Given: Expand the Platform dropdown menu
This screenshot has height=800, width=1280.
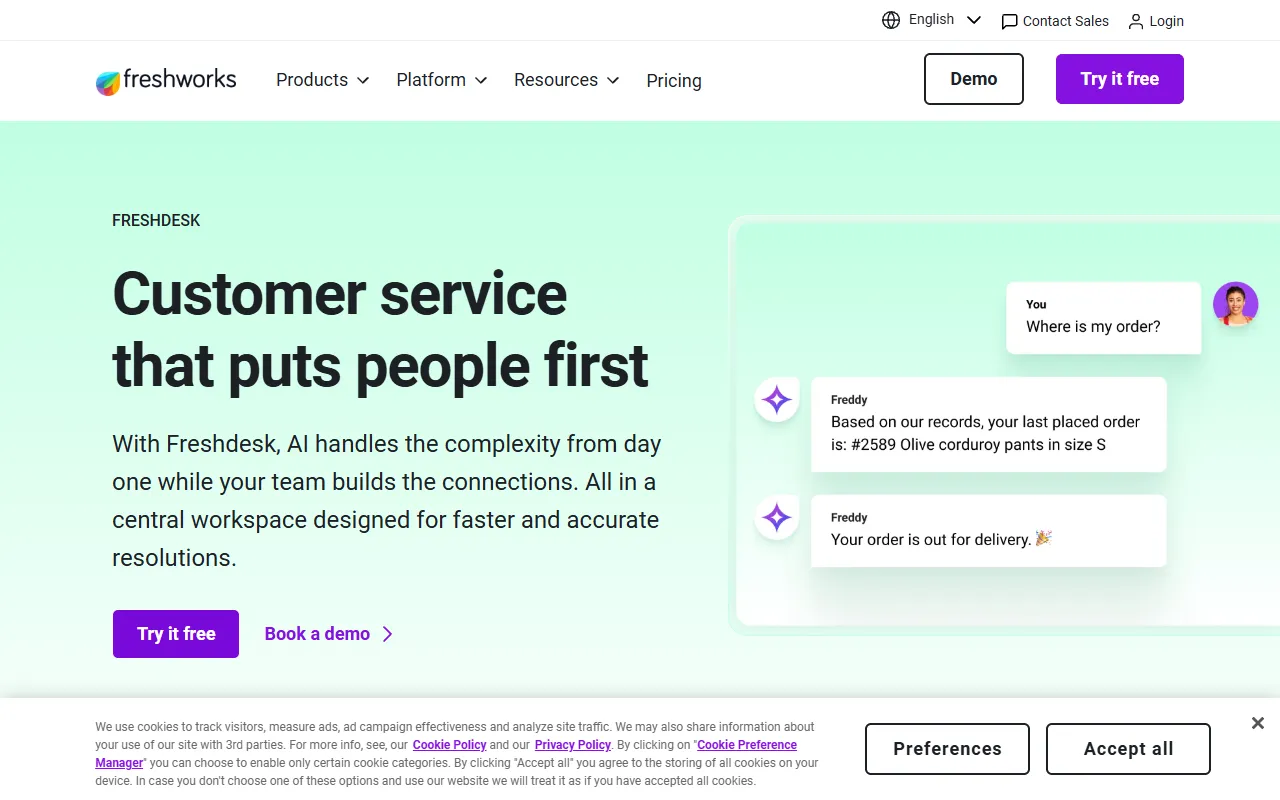Looking at the screenshot, I should [x=441, y=80].
